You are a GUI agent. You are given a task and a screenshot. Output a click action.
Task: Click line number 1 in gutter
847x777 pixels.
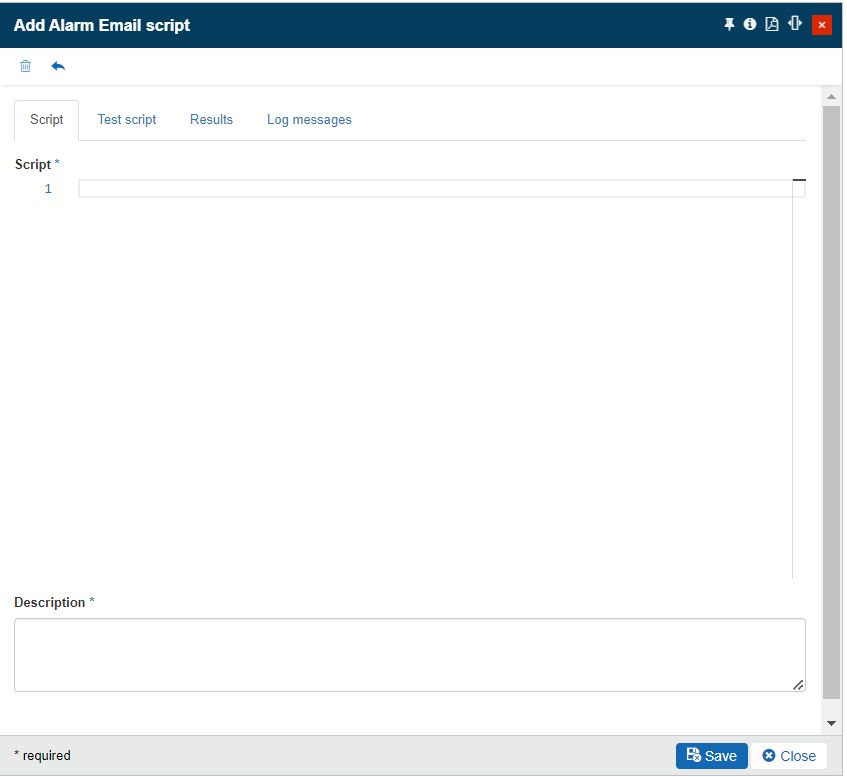48,189
